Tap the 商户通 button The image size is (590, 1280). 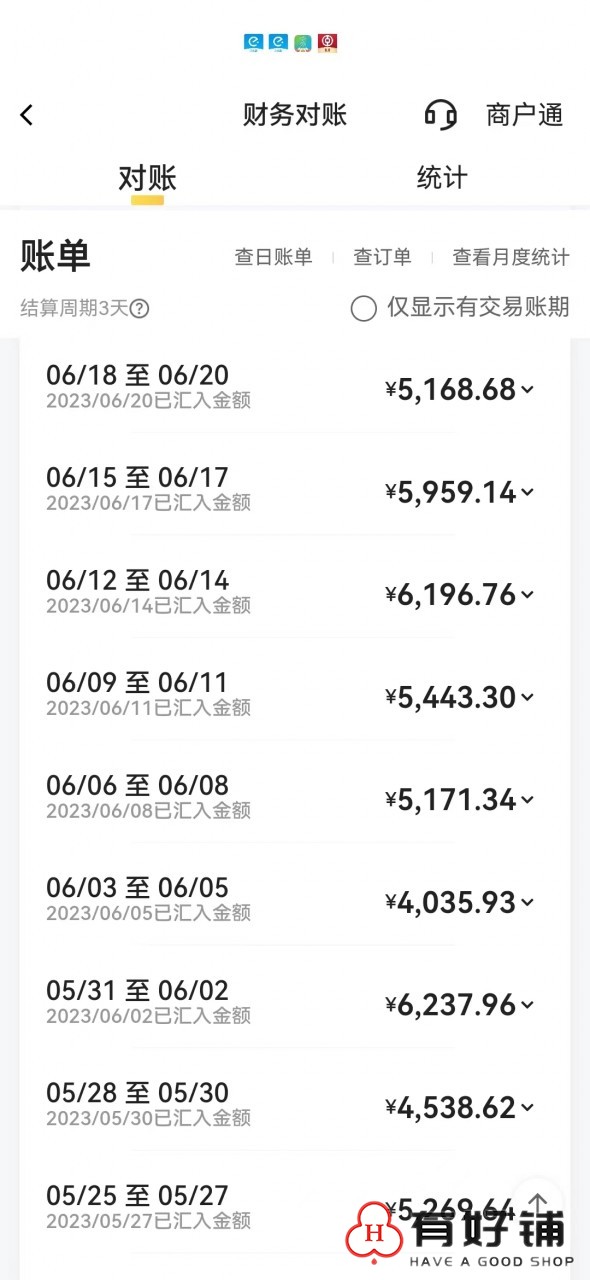point(525,115)
